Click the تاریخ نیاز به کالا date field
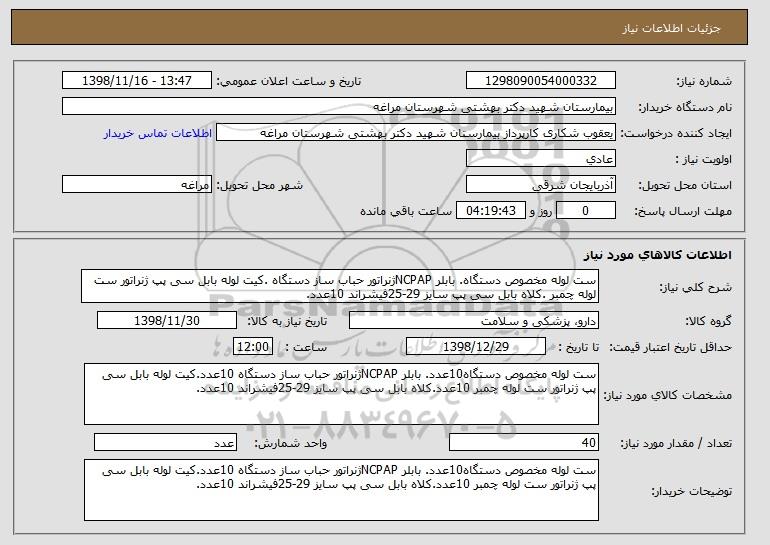Viewport: 770px width, 545px height. coord(167,321)
